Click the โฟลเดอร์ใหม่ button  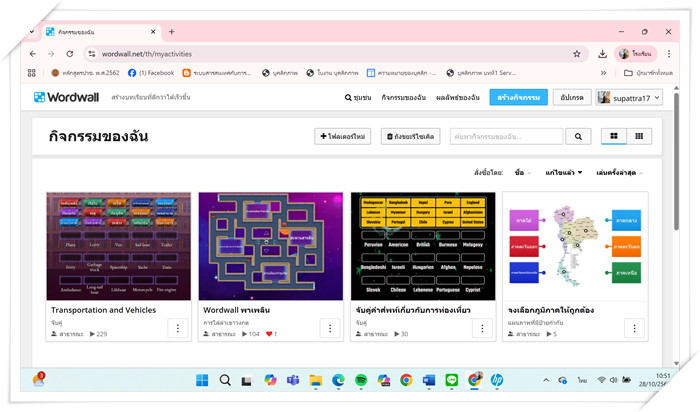[x=343, y=136]
